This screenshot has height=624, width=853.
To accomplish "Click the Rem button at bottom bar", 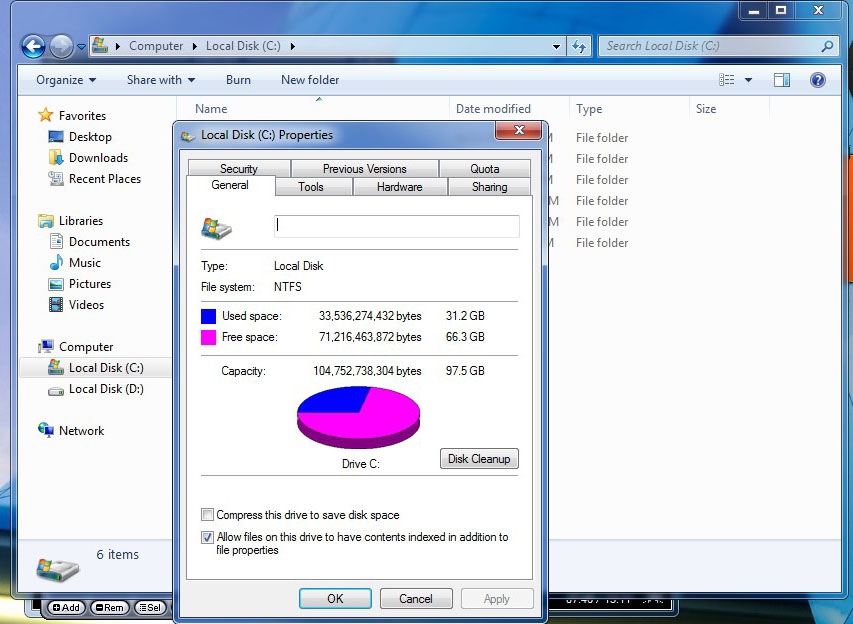I will click(x=109, y=608).
